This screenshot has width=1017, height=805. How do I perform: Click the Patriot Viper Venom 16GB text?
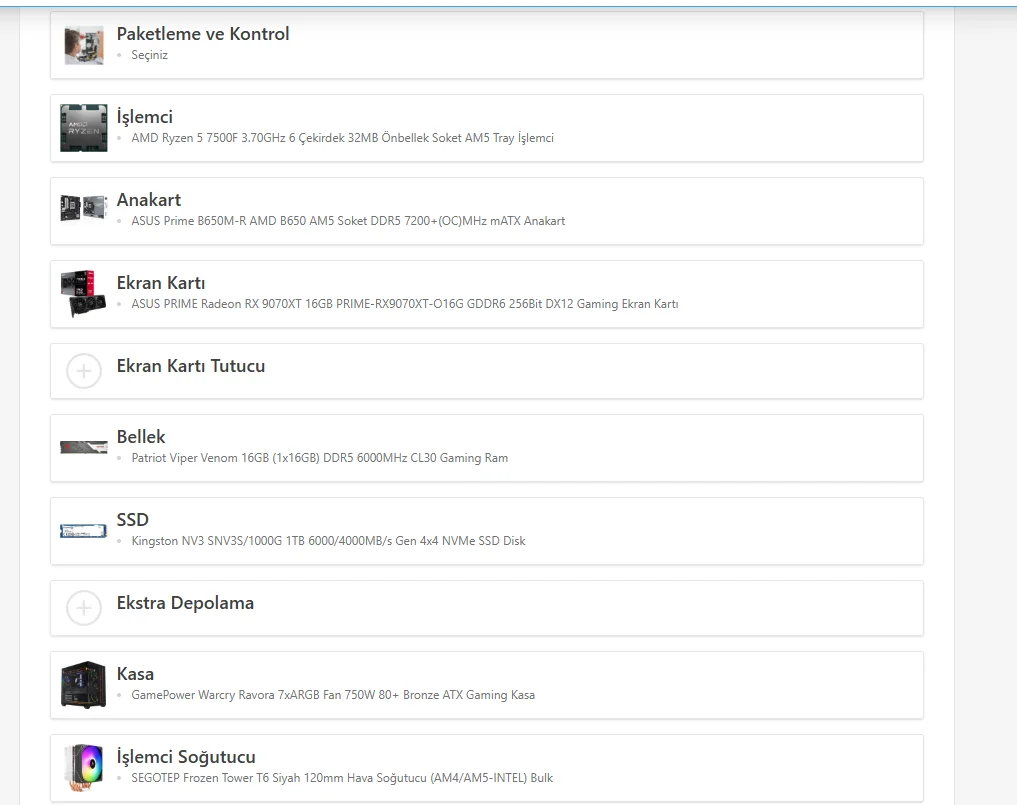coord(320,458)
